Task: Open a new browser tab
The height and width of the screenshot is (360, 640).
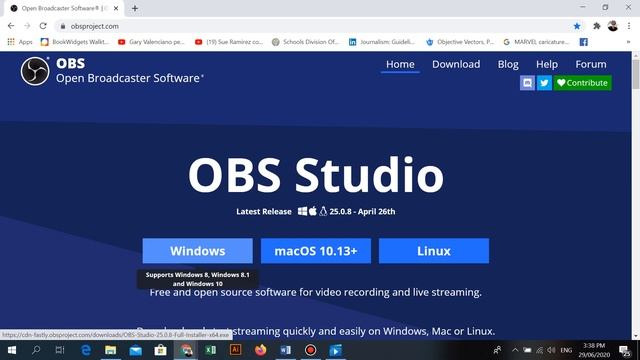Action: tap(135, 8)
